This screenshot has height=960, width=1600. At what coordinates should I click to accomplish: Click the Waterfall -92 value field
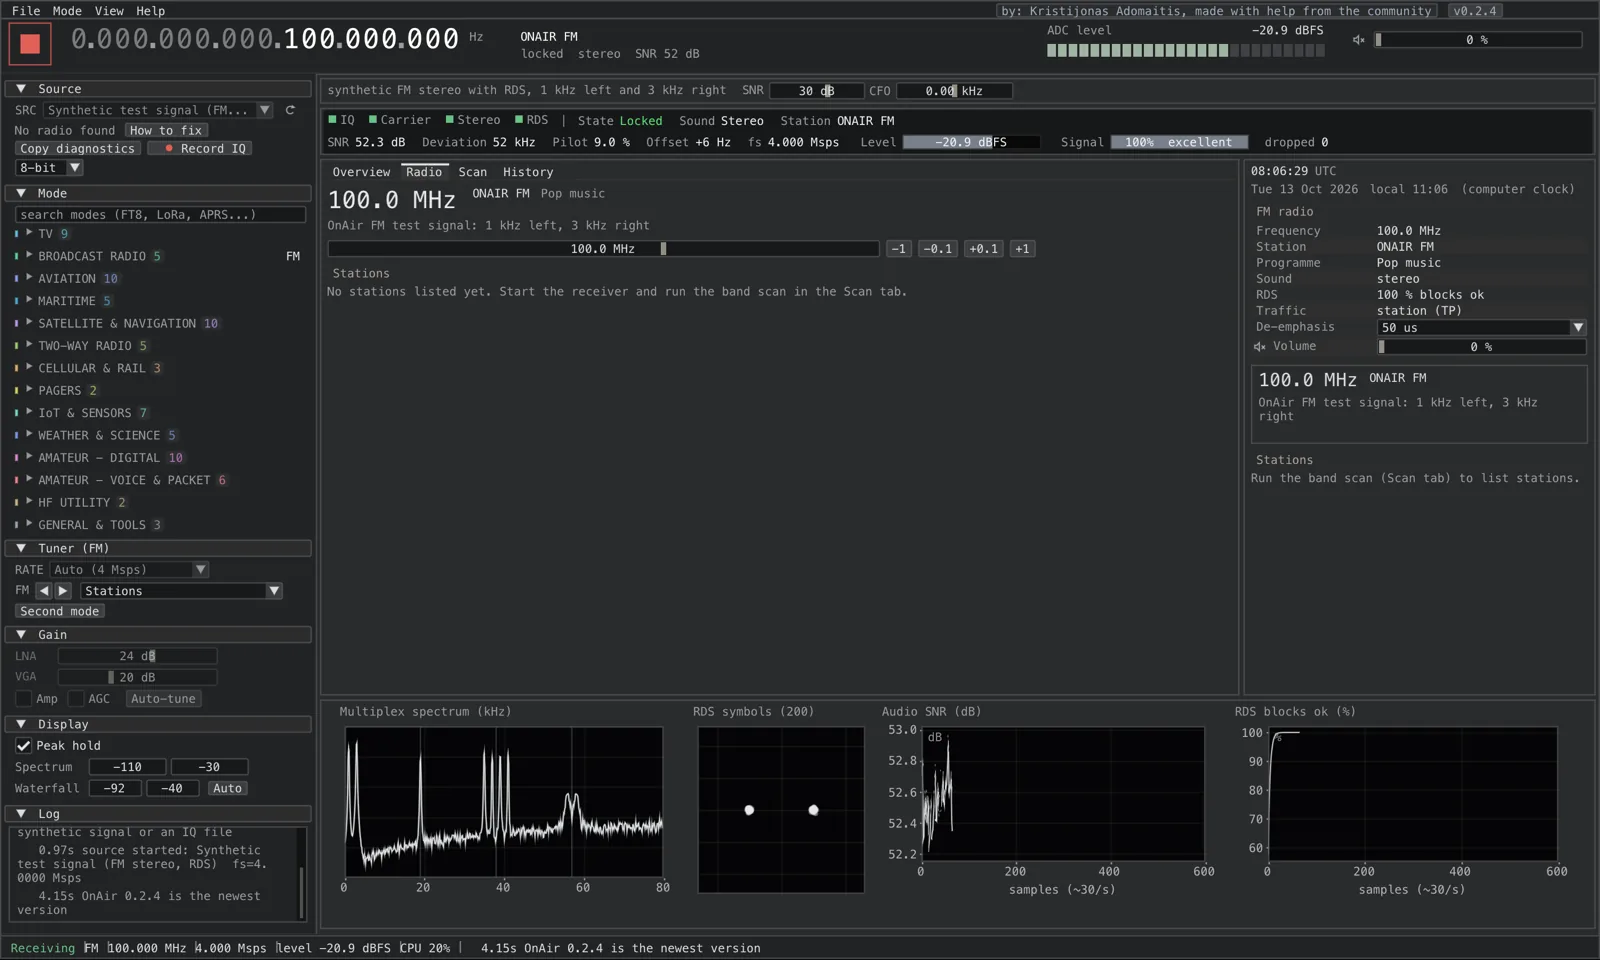coord(115,788)
